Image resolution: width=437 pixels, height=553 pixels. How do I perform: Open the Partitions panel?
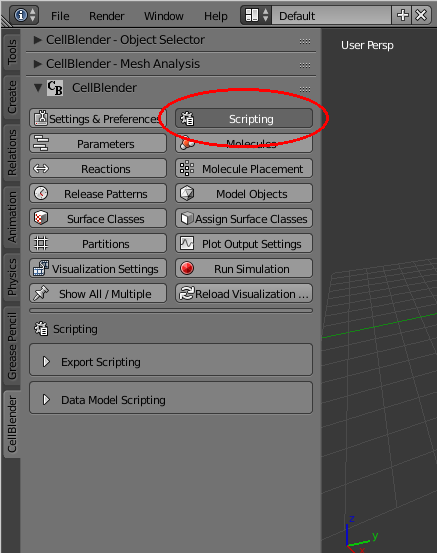[x=98, y=244]
